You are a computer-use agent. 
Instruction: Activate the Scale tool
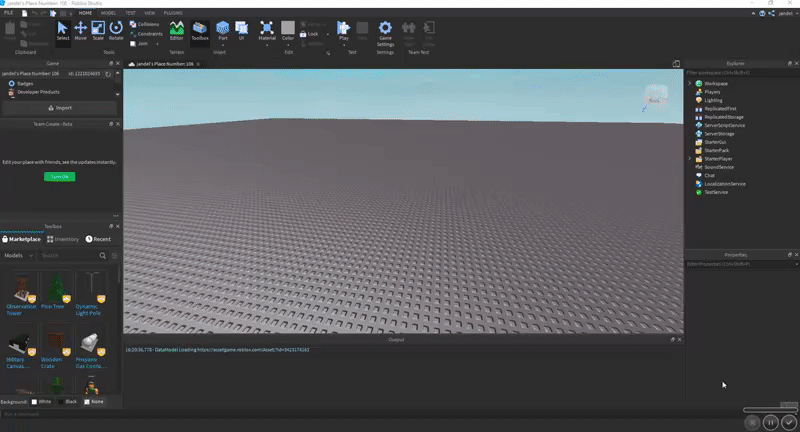(x=98, y=31)
